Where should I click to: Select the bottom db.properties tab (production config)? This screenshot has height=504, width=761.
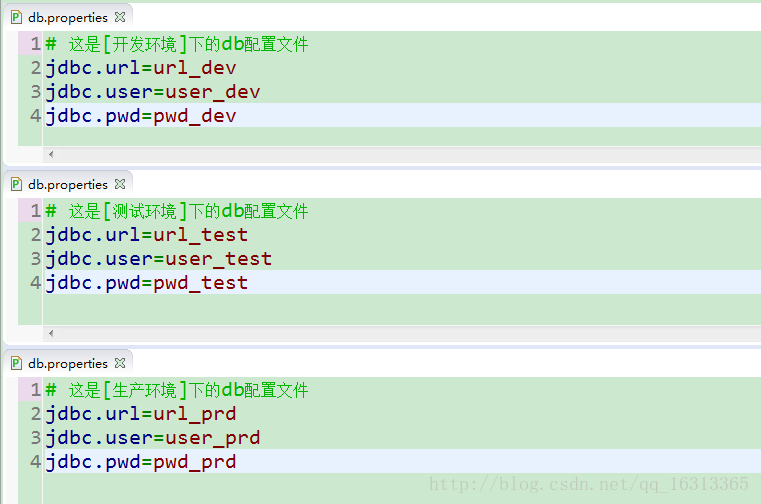point(68,363)
